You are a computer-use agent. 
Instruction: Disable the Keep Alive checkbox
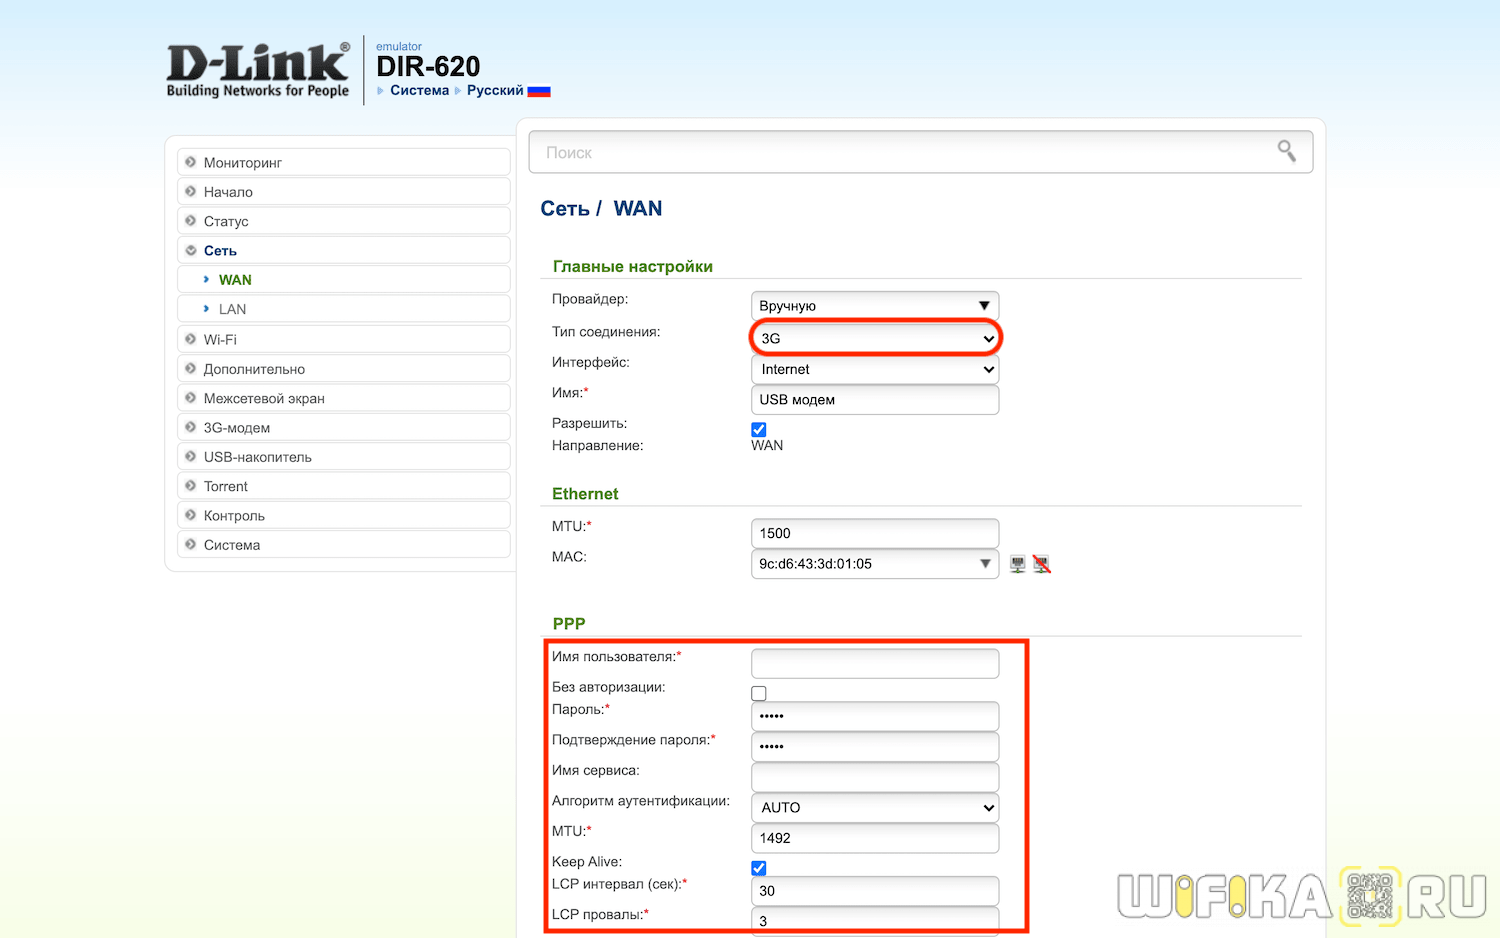(x=759, y=868)
